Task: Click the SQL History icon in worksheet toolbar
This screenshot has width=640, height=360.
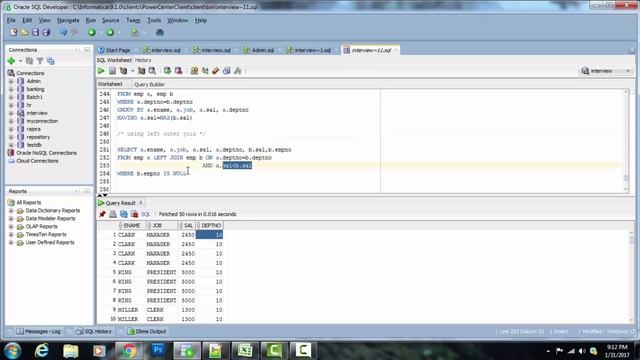Action: [227, 71]
